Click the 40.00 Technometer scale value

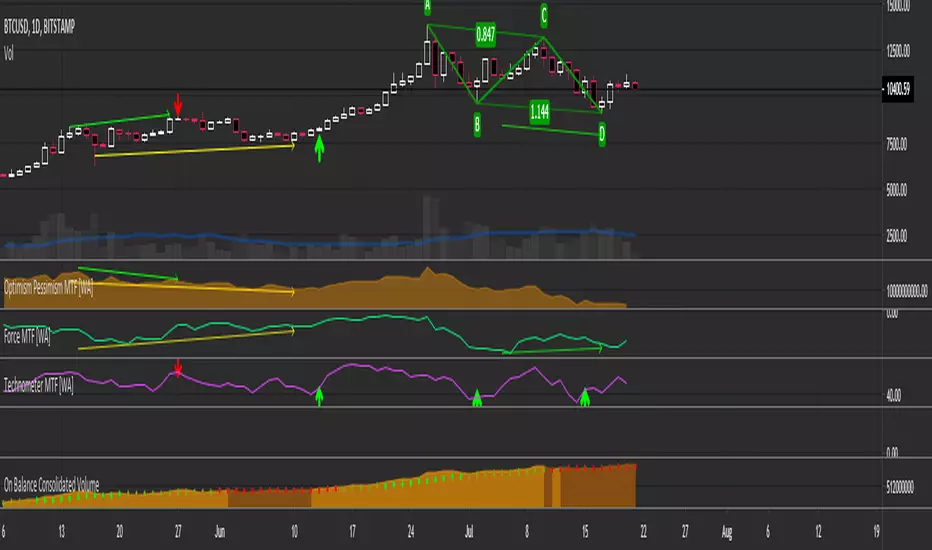coord(893,395)
